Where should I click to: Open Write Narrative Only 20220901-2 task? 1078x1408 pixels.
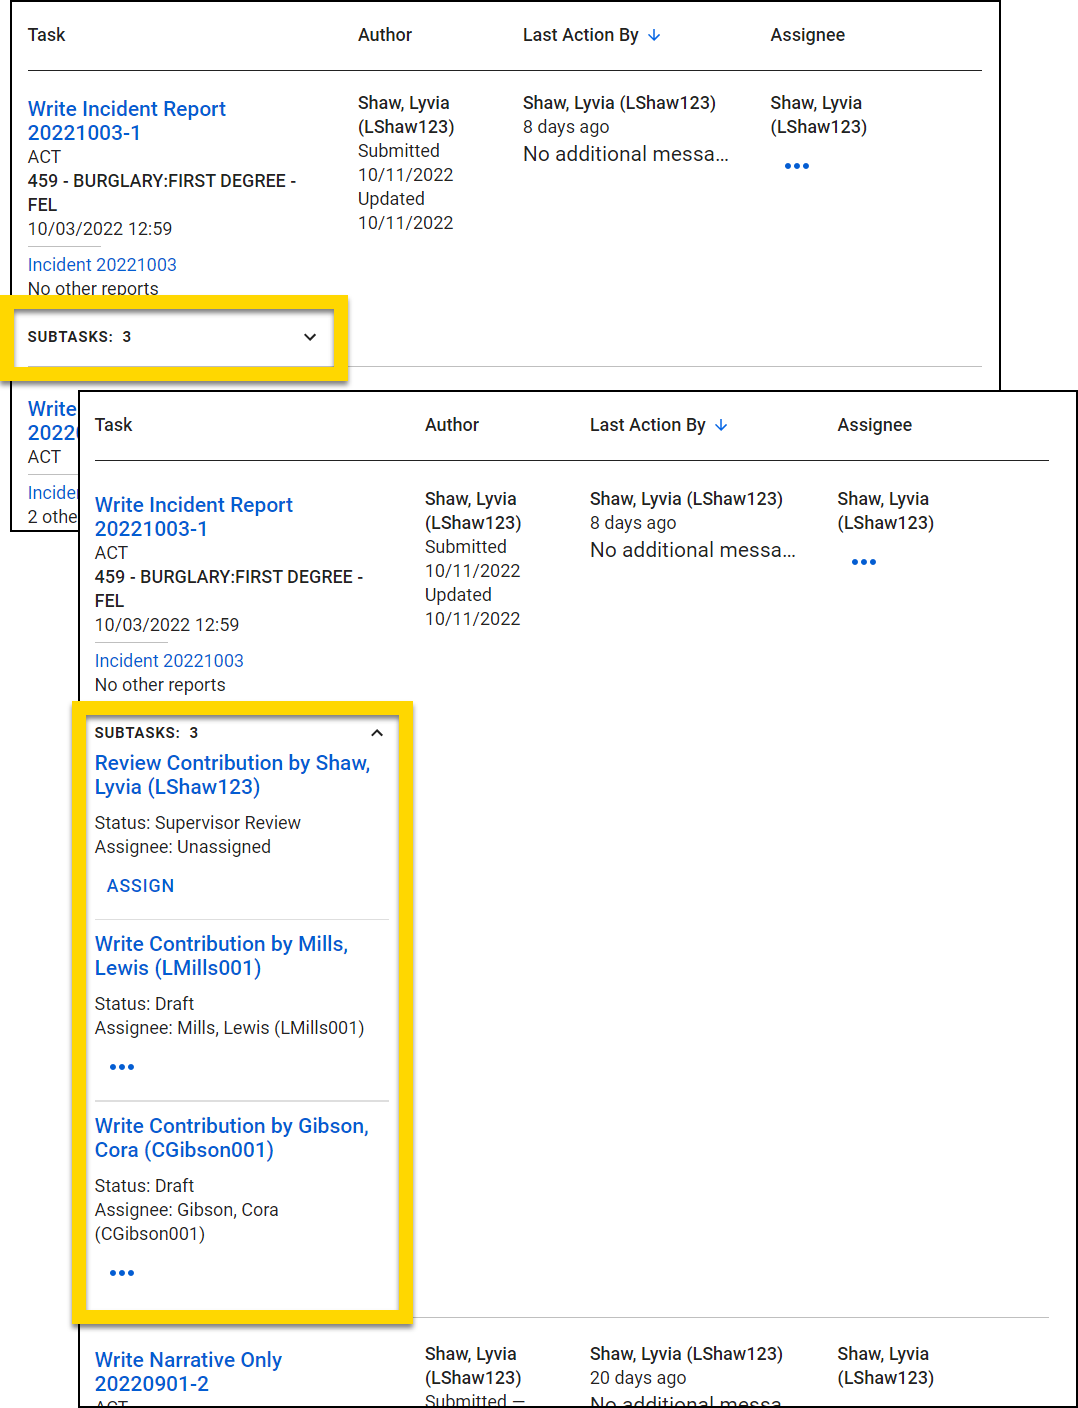[x=188, y=1371]
